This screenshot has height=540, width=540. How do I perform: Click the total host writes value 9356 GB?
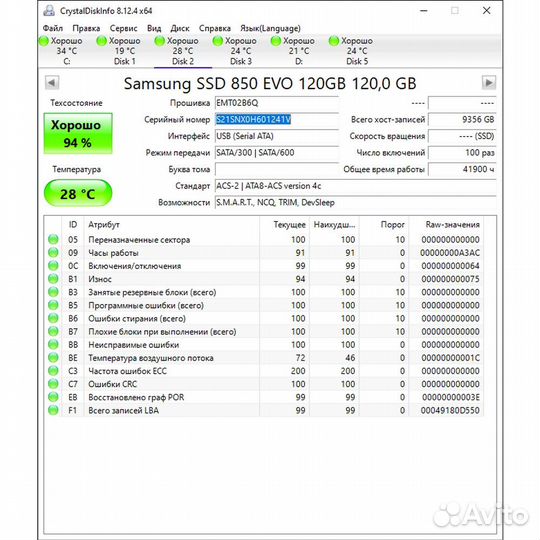tap(462, 120)
